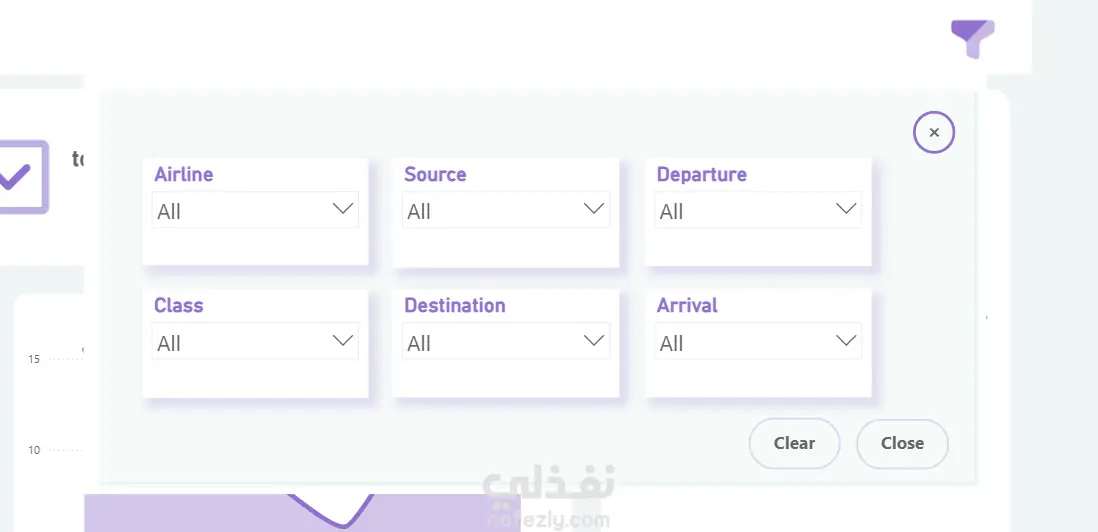This screenshot has height=532, width=1098.
Task: Expand the Source dropdown arrow
Action: pos(594,210)
